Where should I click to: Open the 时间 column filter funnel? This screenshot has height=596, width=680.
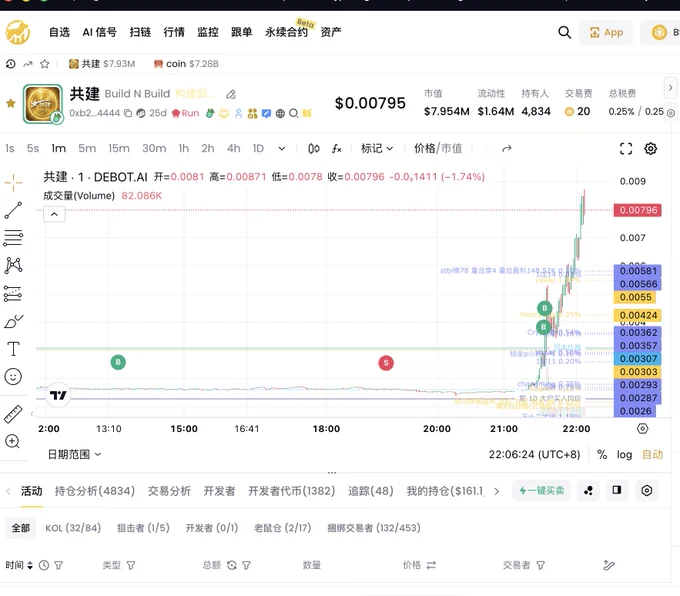[x=59, y=565]
